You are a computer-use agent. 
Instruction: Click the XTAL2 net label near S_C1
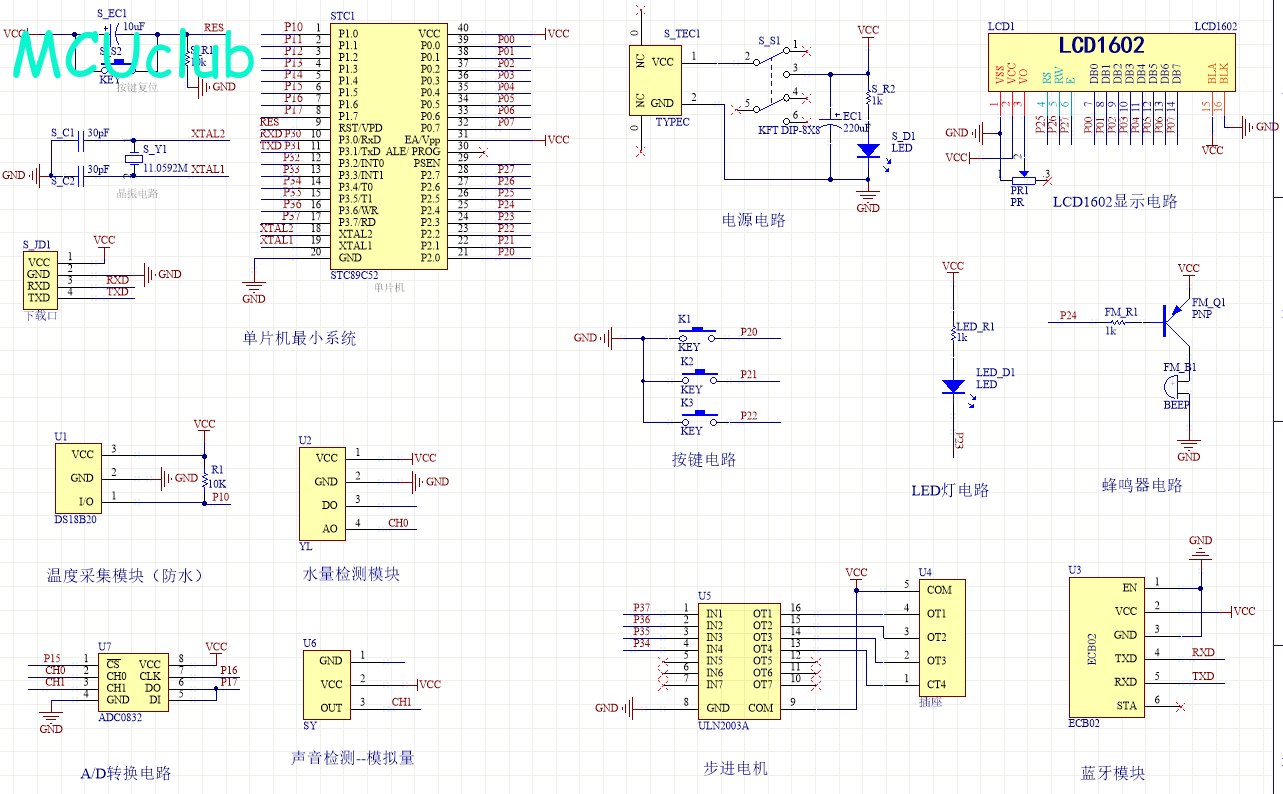coord(208,133)
